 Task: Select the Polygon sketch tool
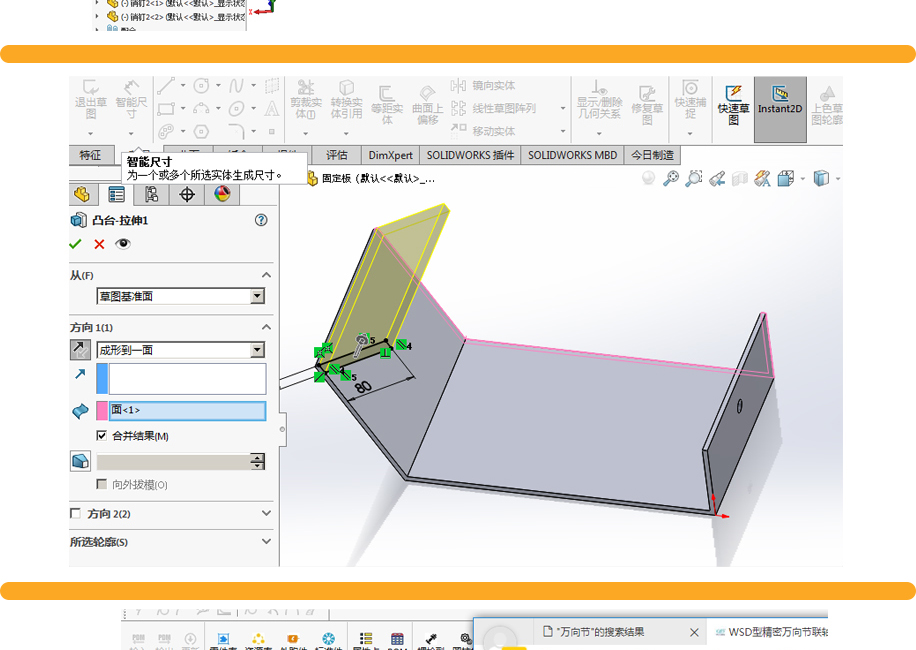coord(201,131)
